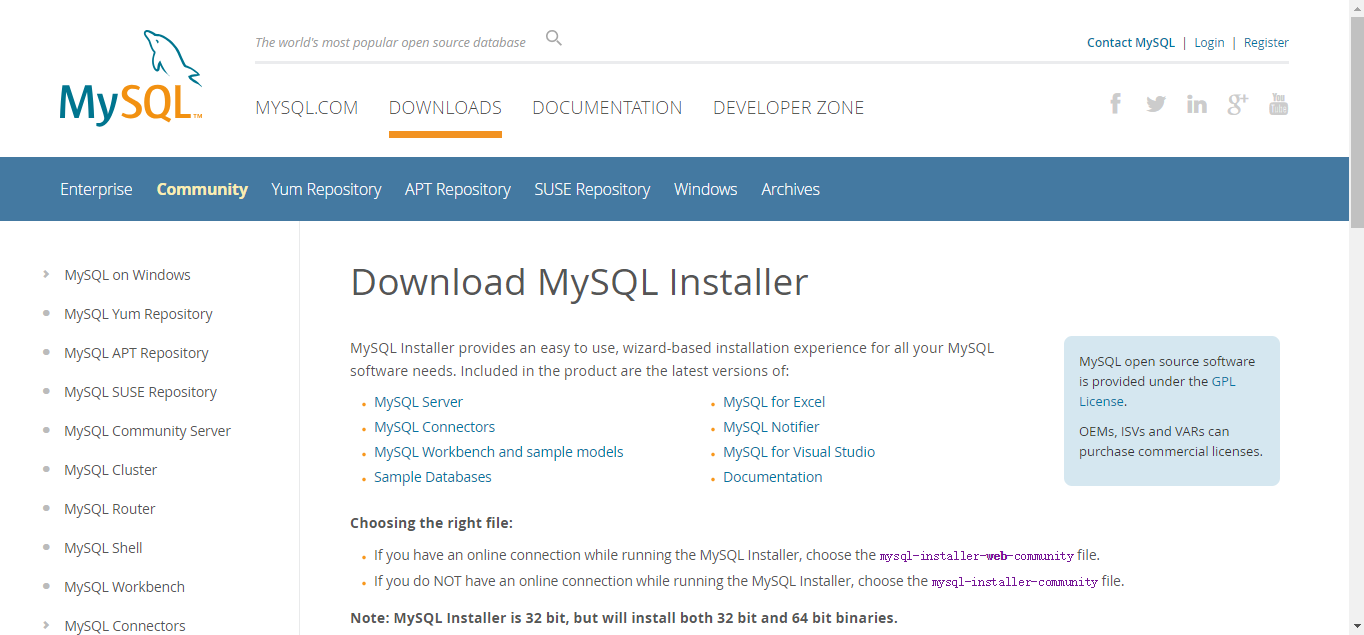
Task: Click MySQL for Visual Studio link
Action: point(799,452)
